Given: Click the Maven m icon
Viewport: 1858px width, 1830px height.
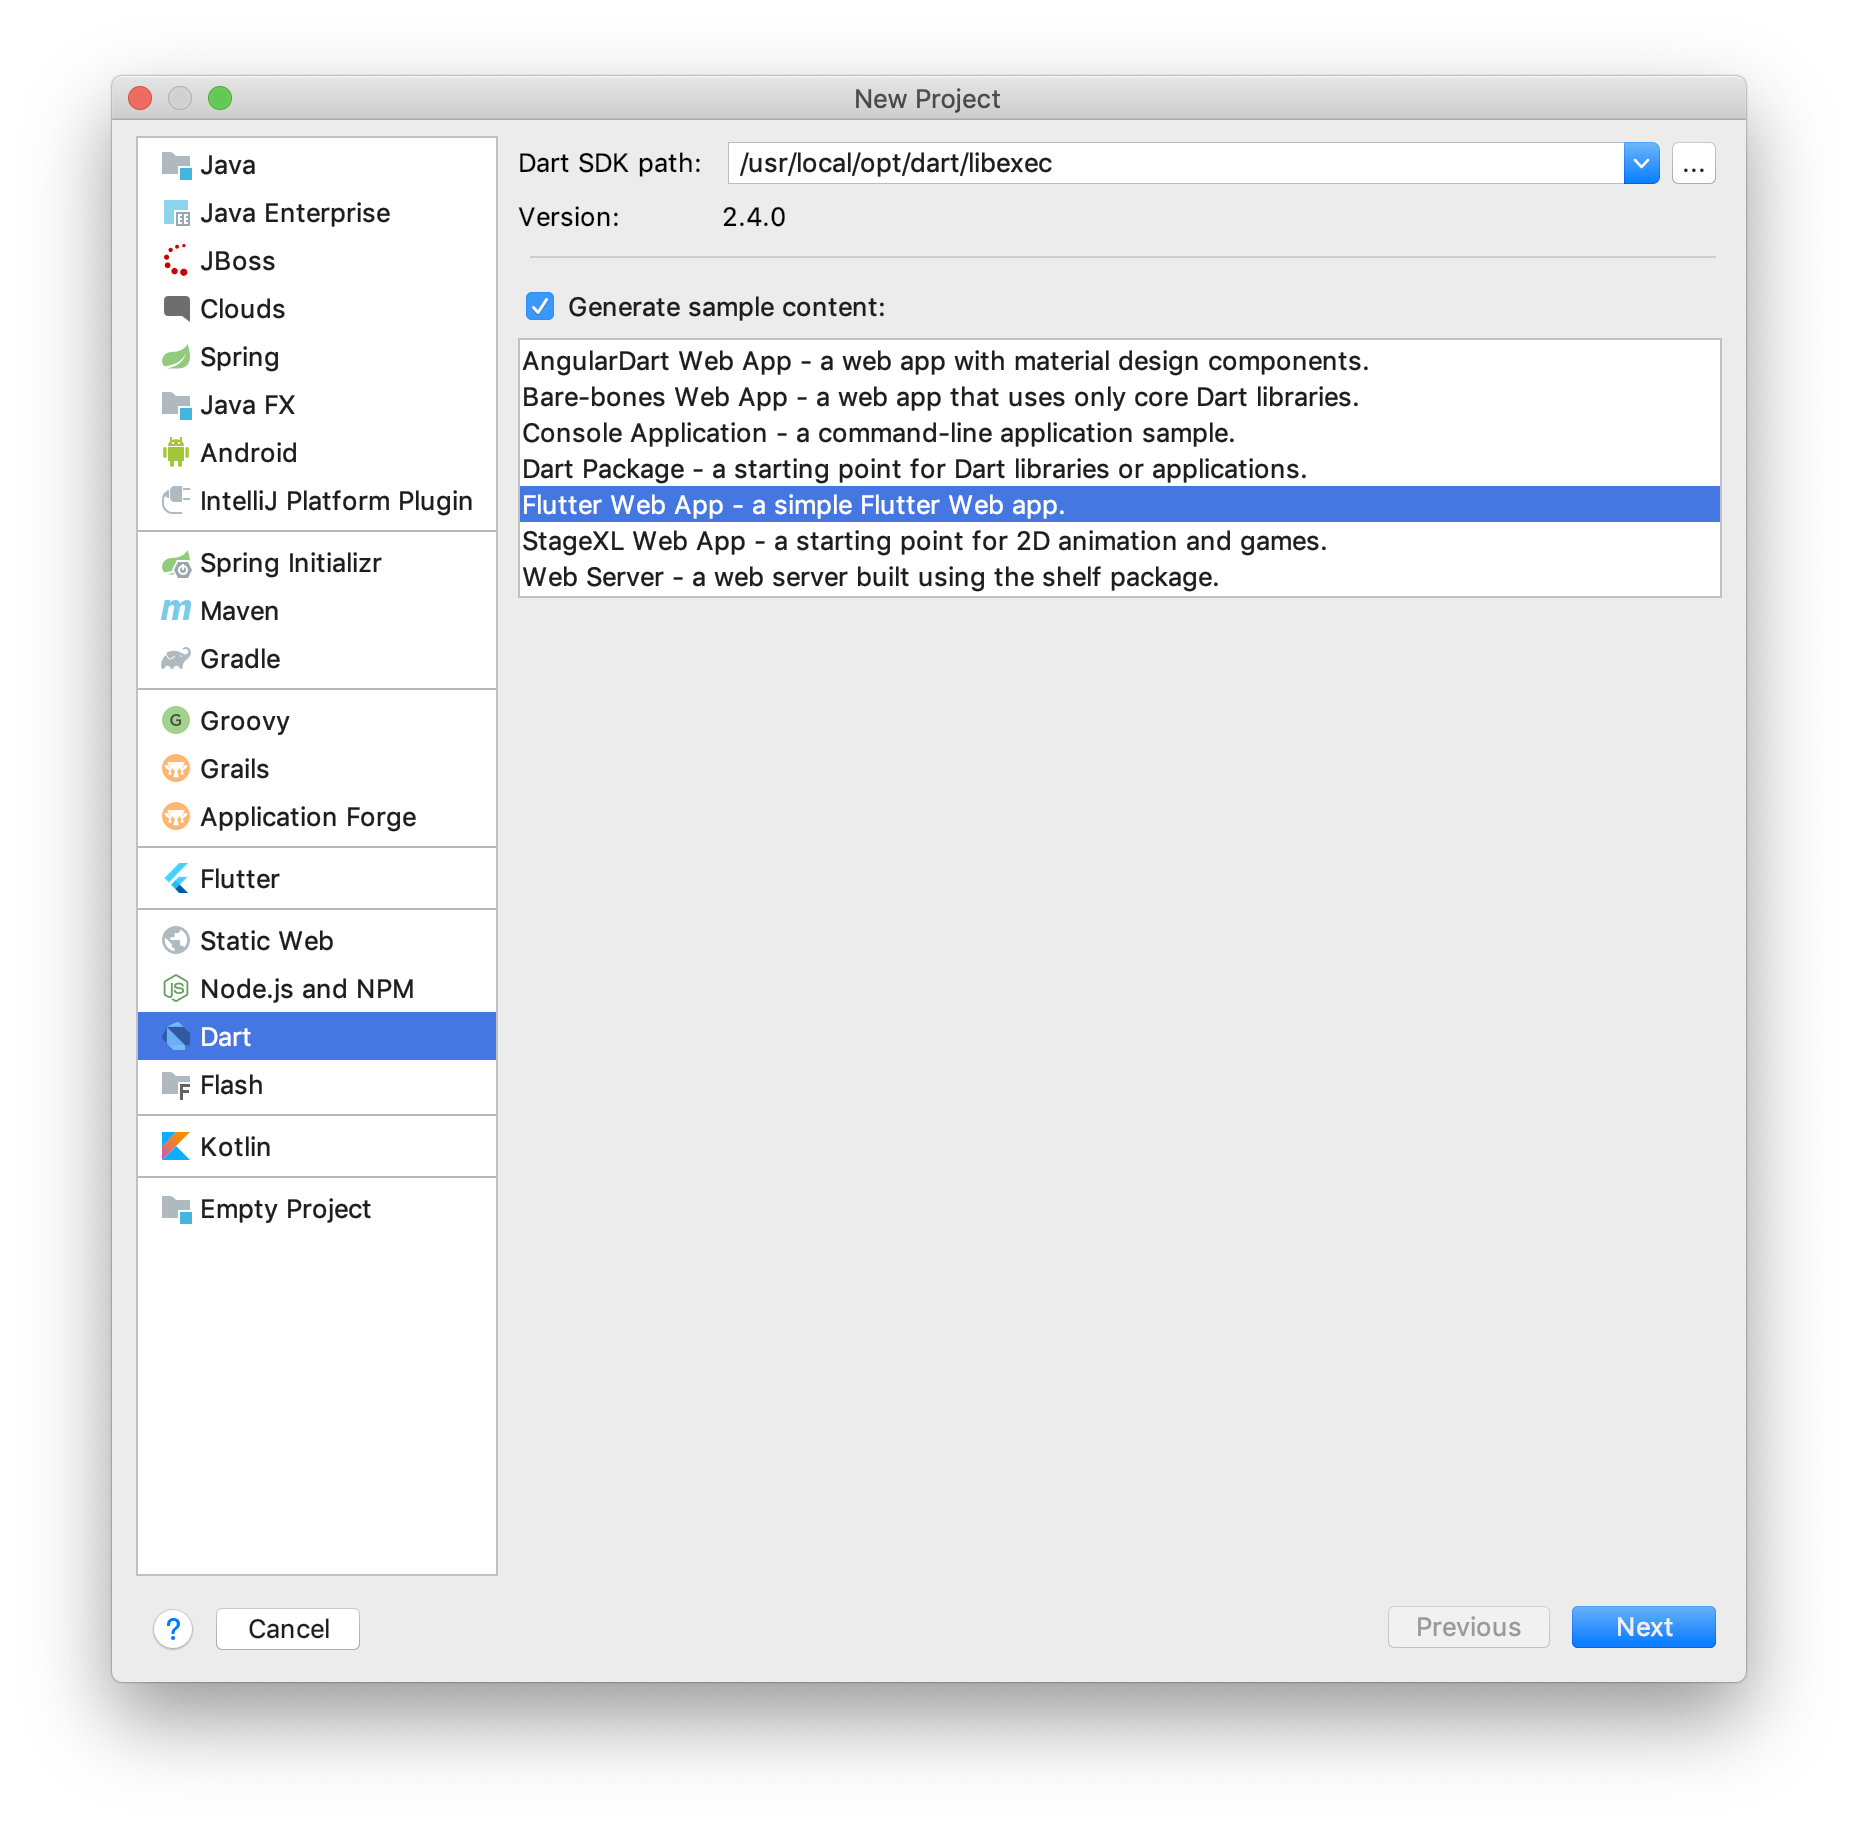Looking at the screenshot, I should pos(176,611).
